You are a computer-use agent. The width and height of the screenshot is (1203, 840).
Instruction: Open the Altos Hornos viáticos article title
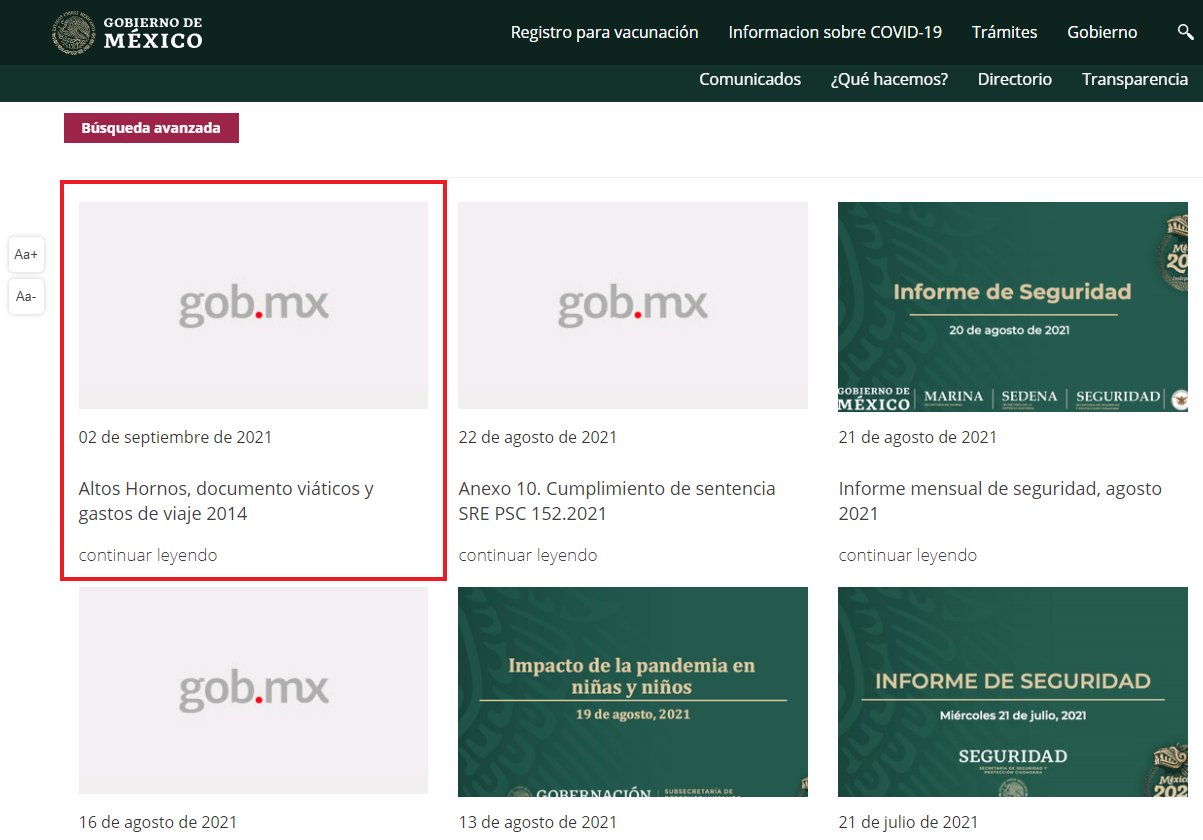click(226, 501)
